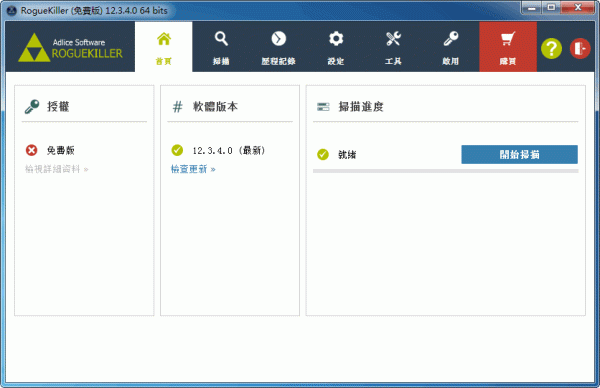Open the 首頁 home tab

tap(163, 47)
